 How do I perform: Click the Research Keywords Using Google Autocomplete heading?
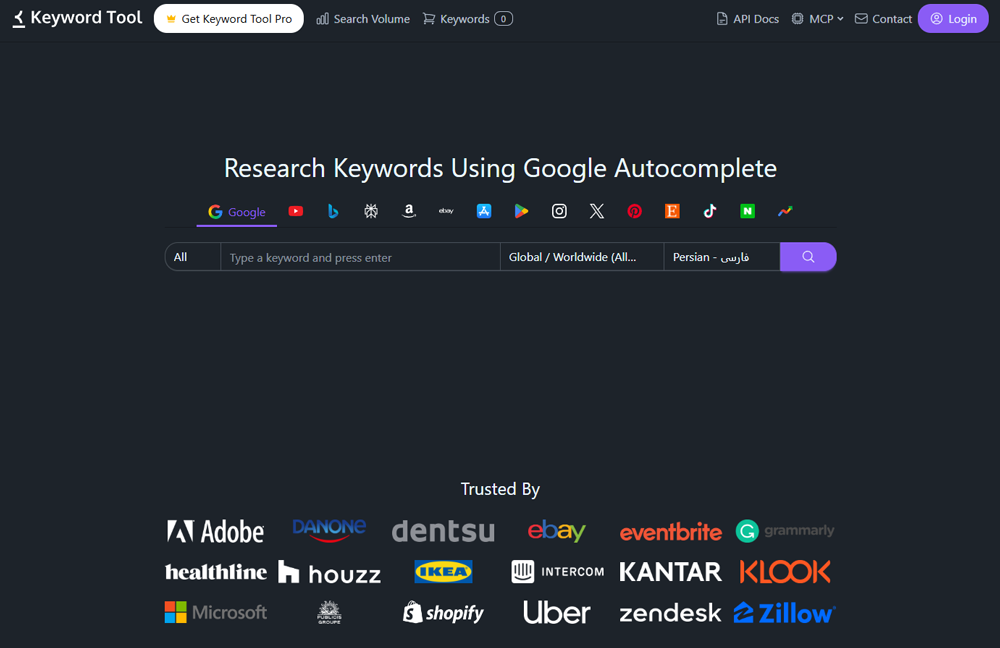[x=500, y=168]
